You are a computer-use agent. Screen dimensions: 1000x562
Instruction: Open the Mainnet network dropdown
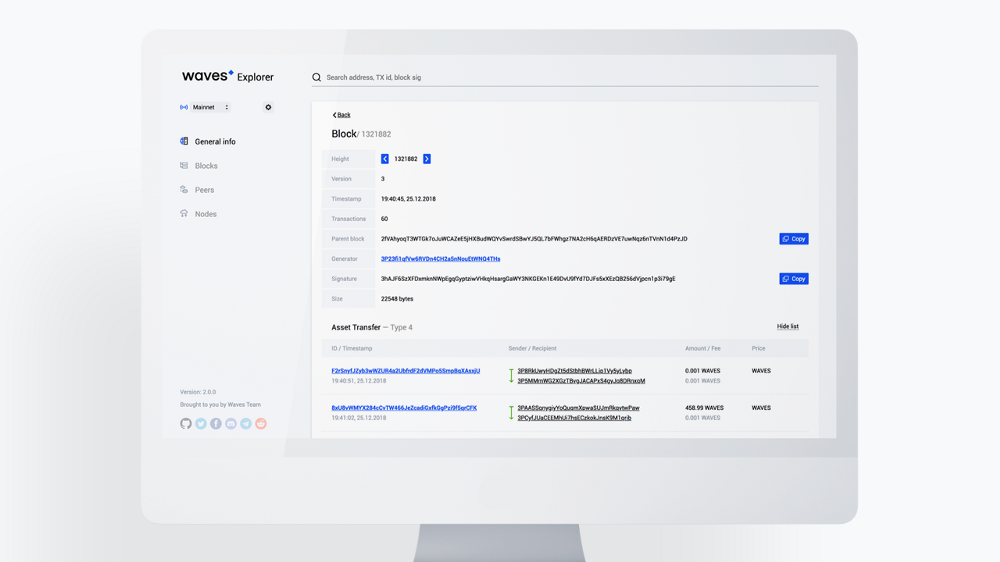click(x=206, y=107)
